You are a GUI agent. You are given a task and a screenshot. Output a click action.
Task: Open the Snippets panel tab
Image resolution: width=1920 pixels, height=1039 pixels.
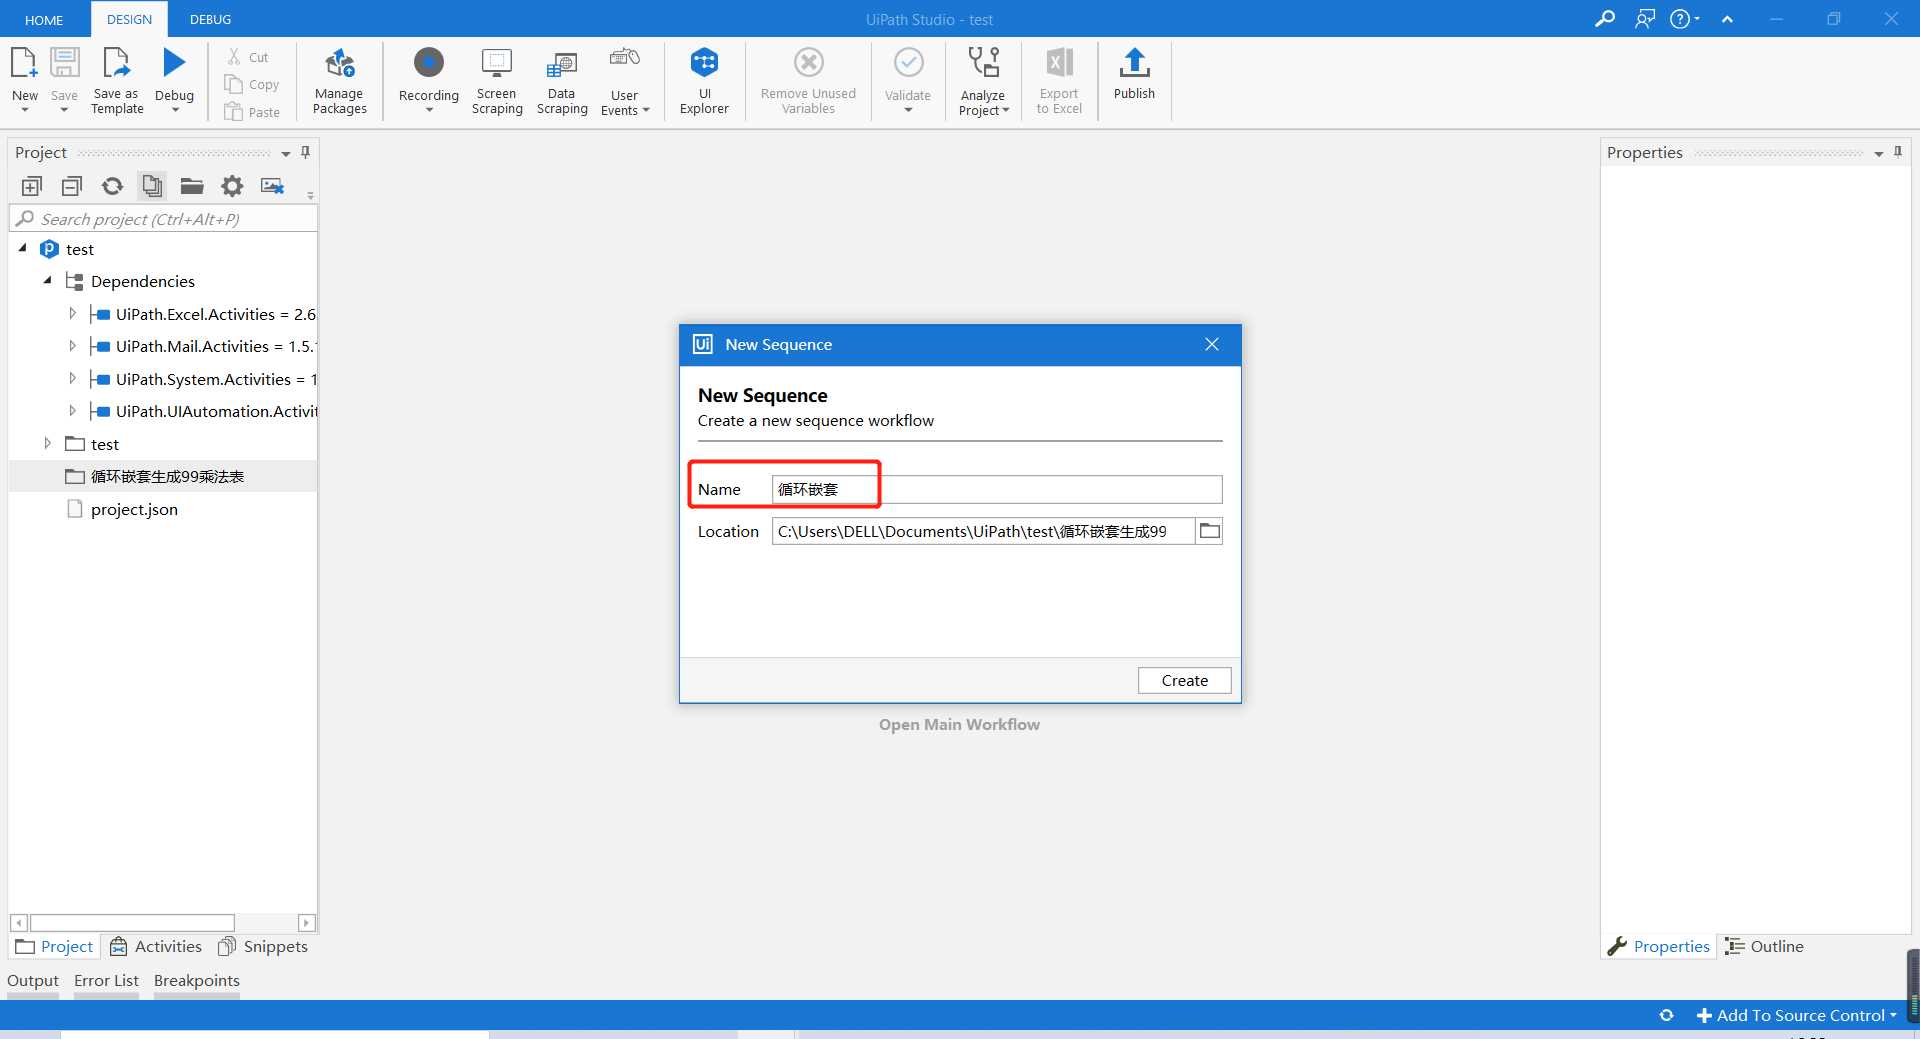pos(263,946)
